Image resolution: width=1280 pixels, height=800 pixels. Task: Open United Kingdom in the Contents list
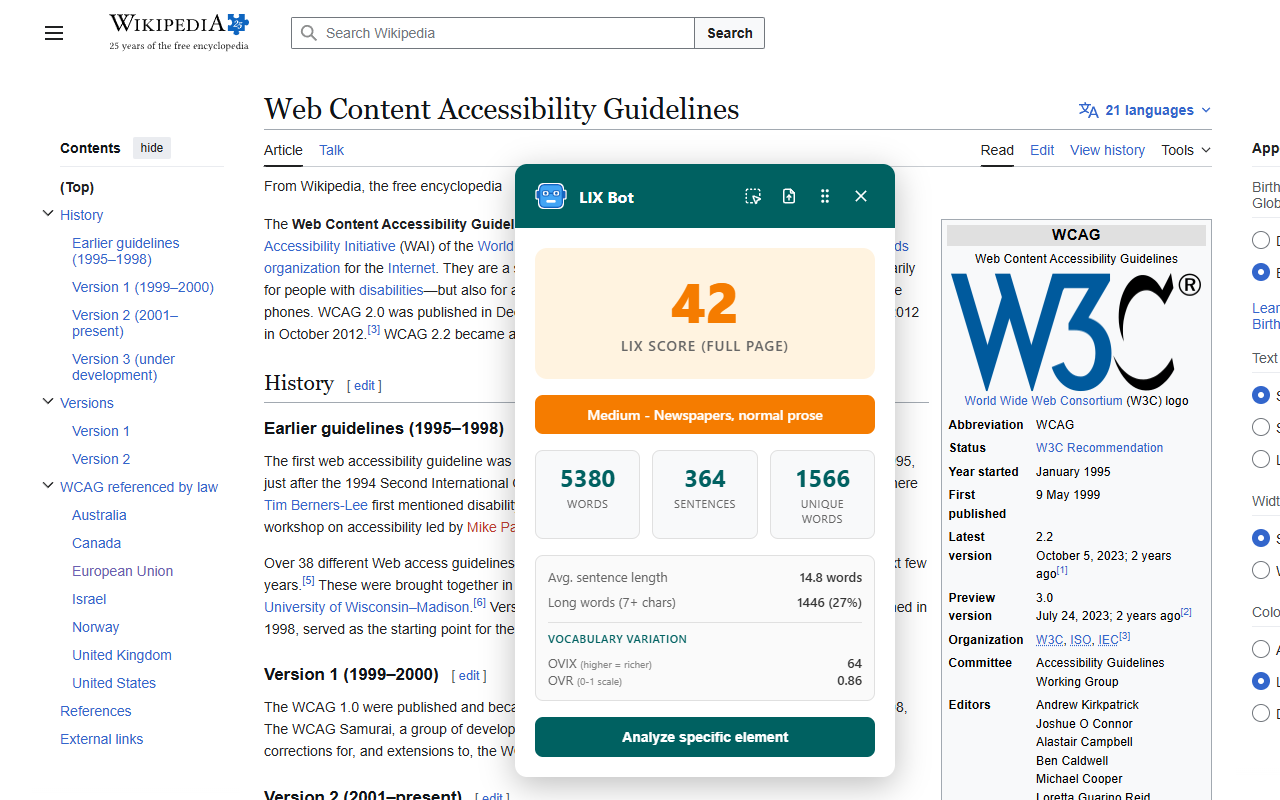[x=122, y=655]
